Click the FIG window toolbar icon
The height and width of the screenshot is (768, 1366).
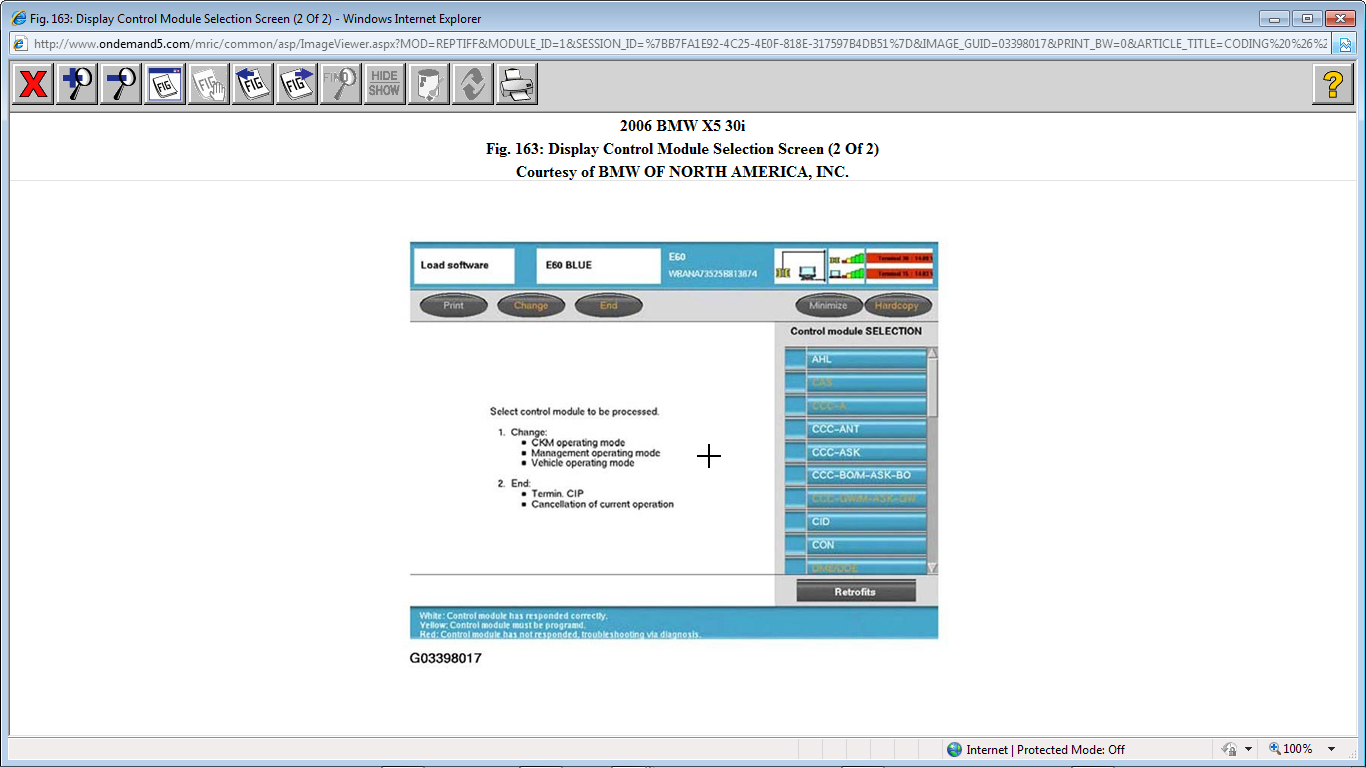coord(165,84)
